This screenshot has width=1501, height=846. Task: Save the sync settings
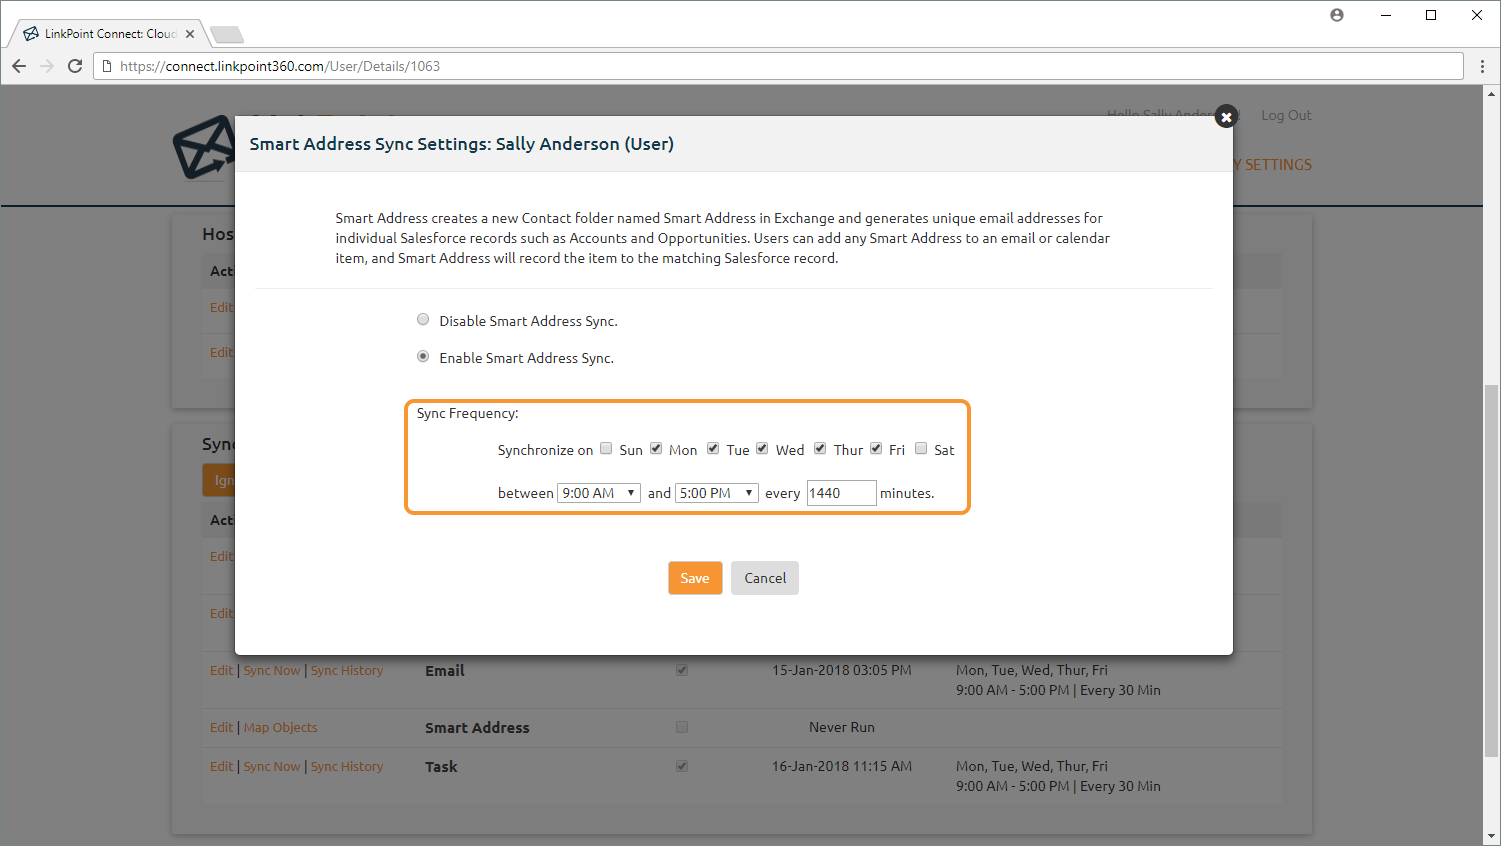click(695, 578)
